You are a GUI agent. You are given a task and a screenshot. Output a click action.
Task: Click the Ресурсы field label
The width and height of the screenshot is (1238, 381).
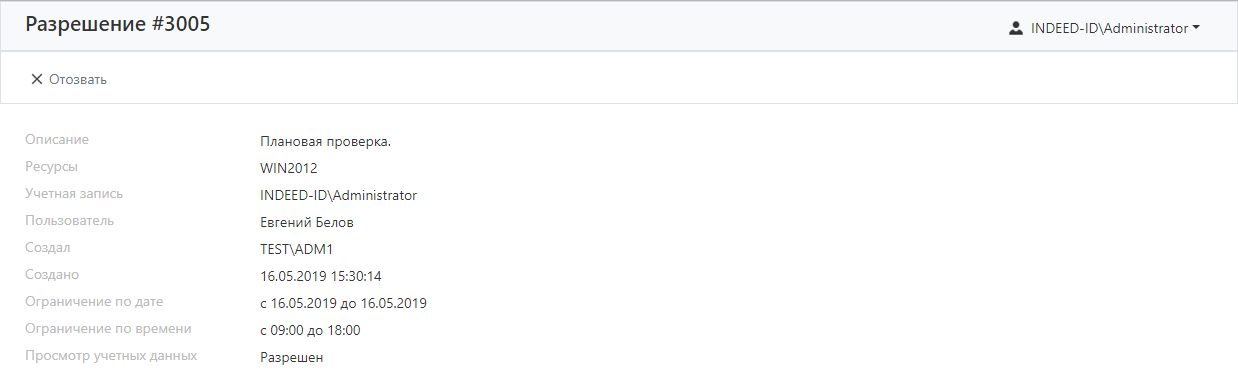coord(51,166)
